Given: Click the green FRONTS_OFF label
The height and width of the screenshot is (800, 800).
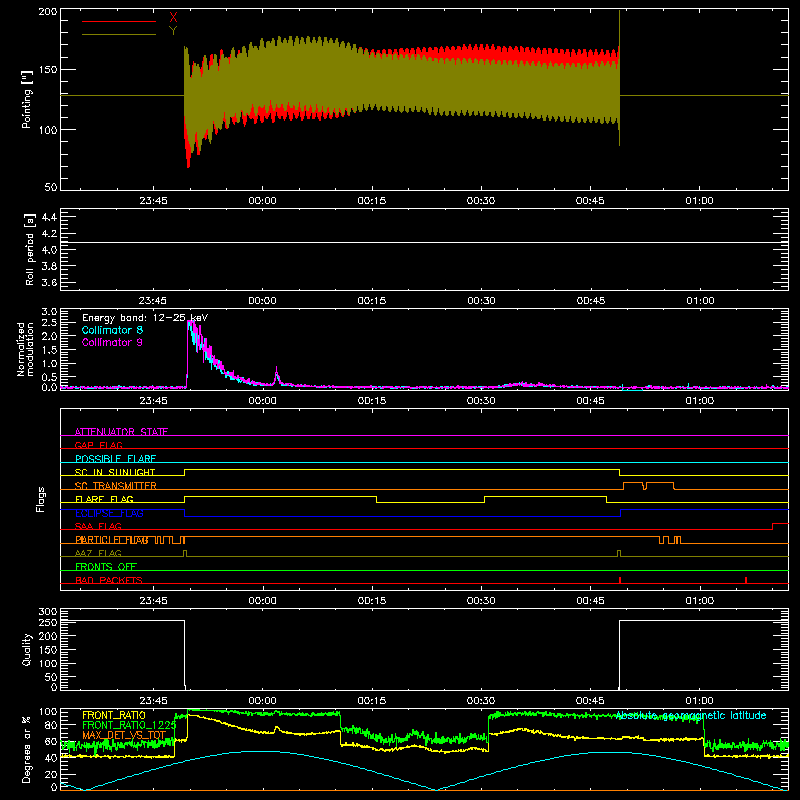Looking at the screenshot, I should point(106,567).
